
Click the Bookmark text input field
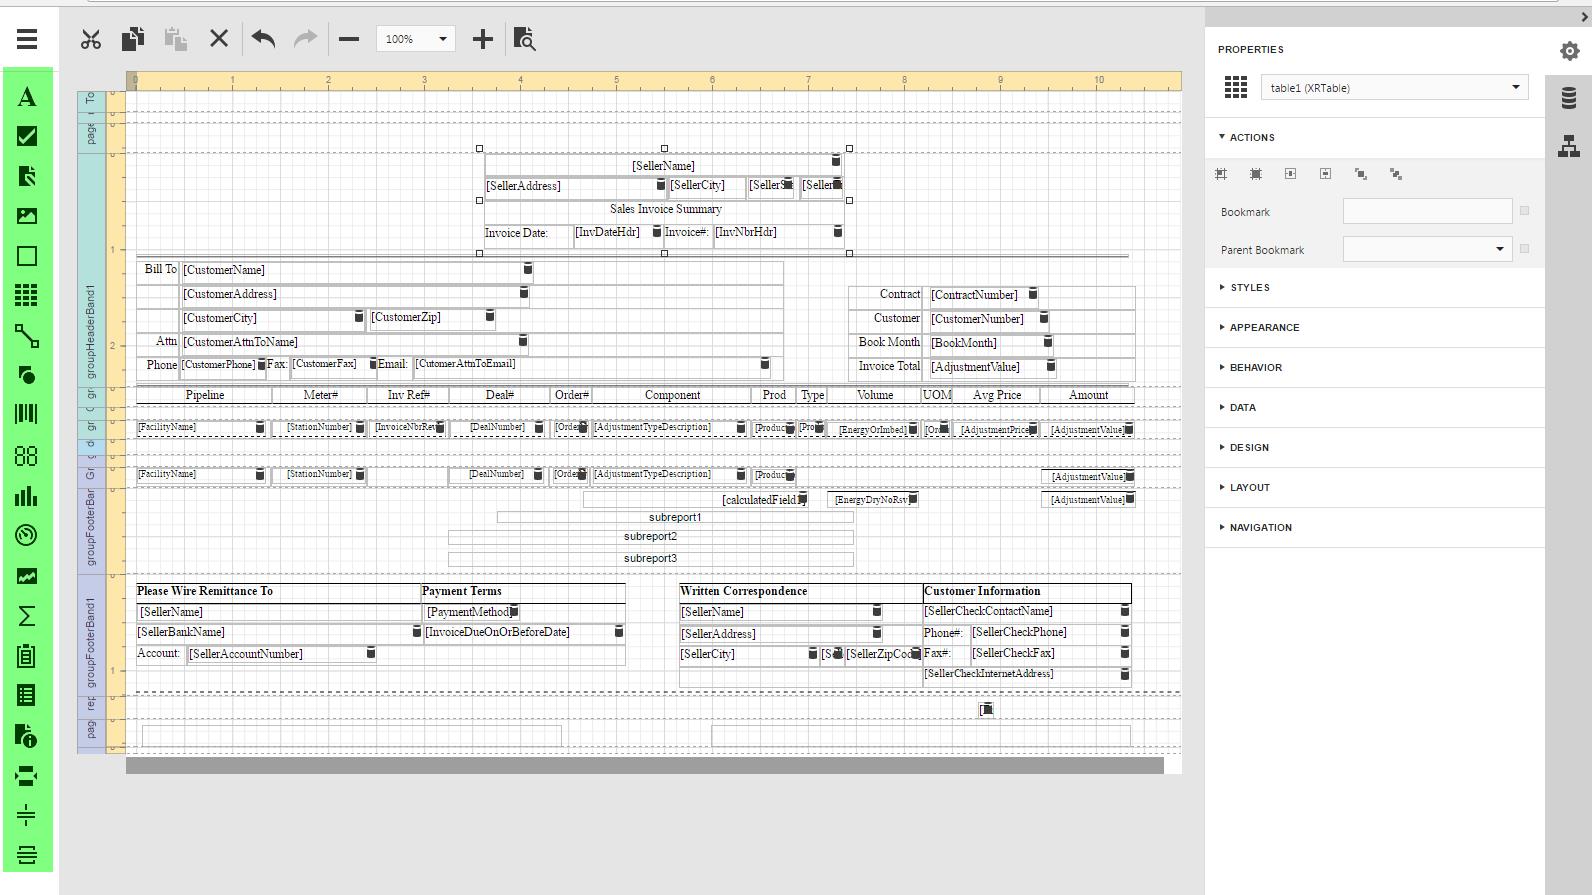point(1427,211)
